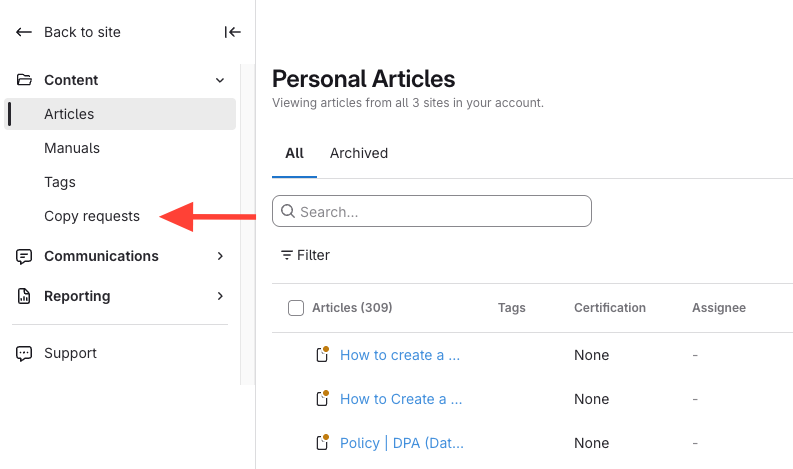The width and height of the screenshot is (793, 469).
Task: Select the All tab
Action: pyautogui.click(x=294, y=153)
